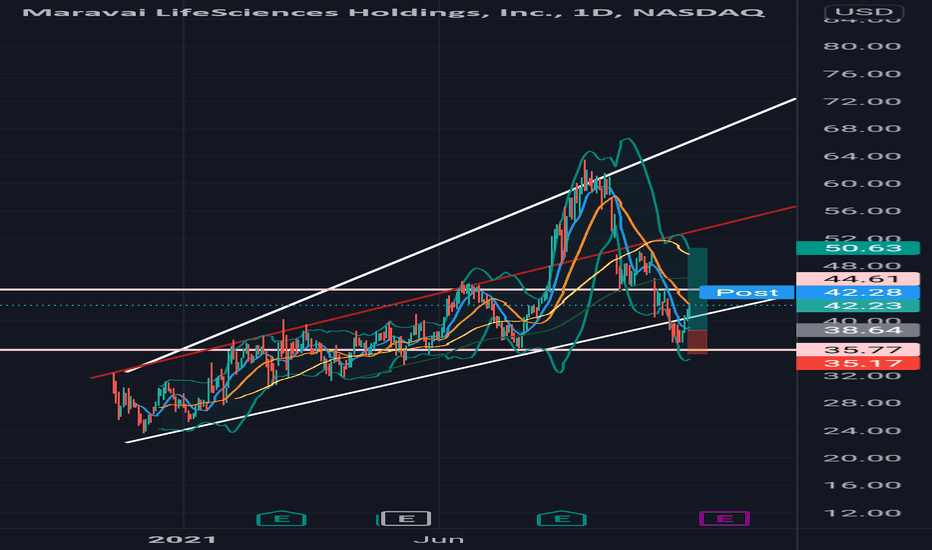Click the 72.00 price axis label
Image resolution: width=932 pixels, height=550 pixels.
coord(862,101)
